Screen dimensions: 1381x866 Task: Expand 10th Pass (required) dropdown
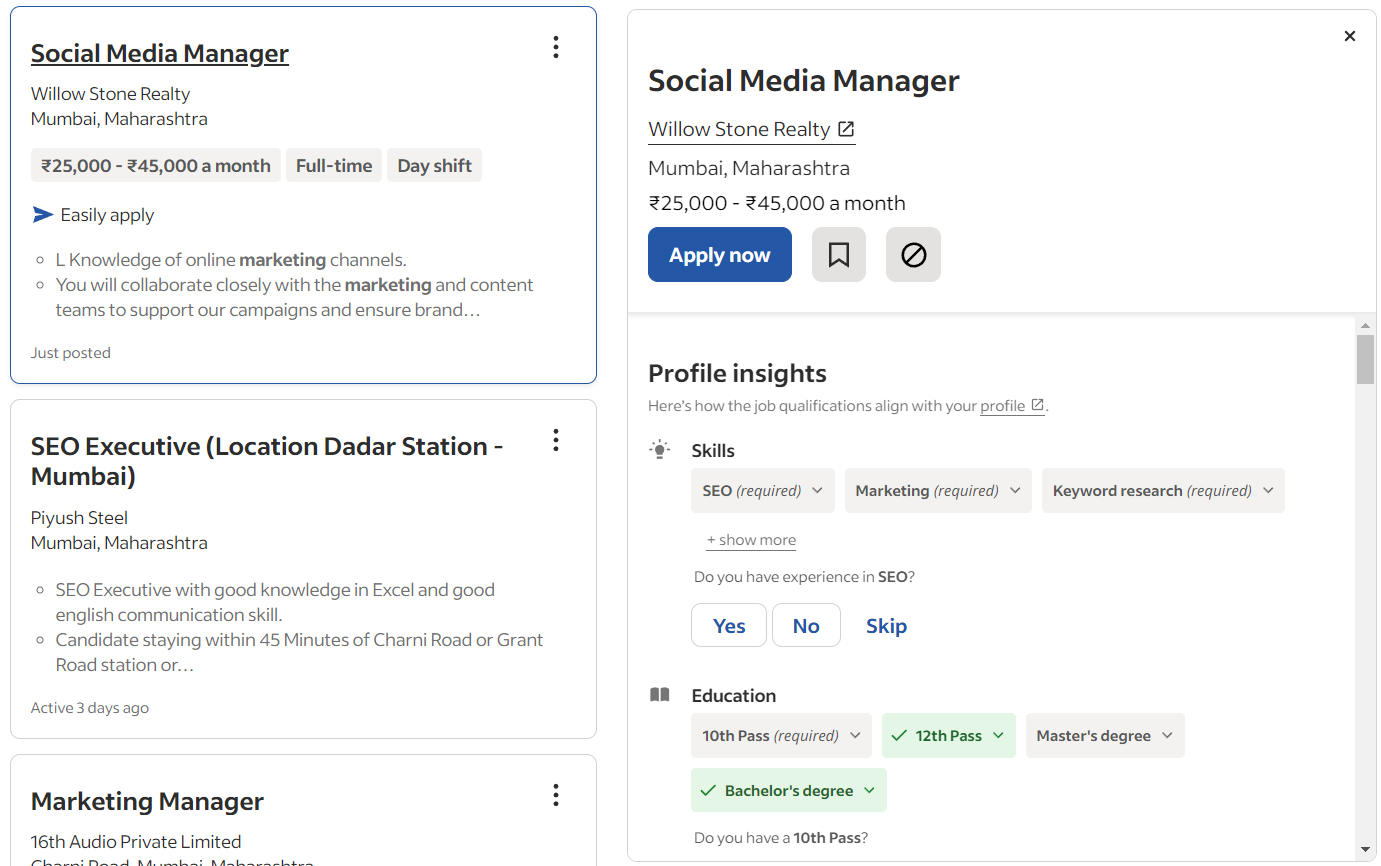(781, 736)
